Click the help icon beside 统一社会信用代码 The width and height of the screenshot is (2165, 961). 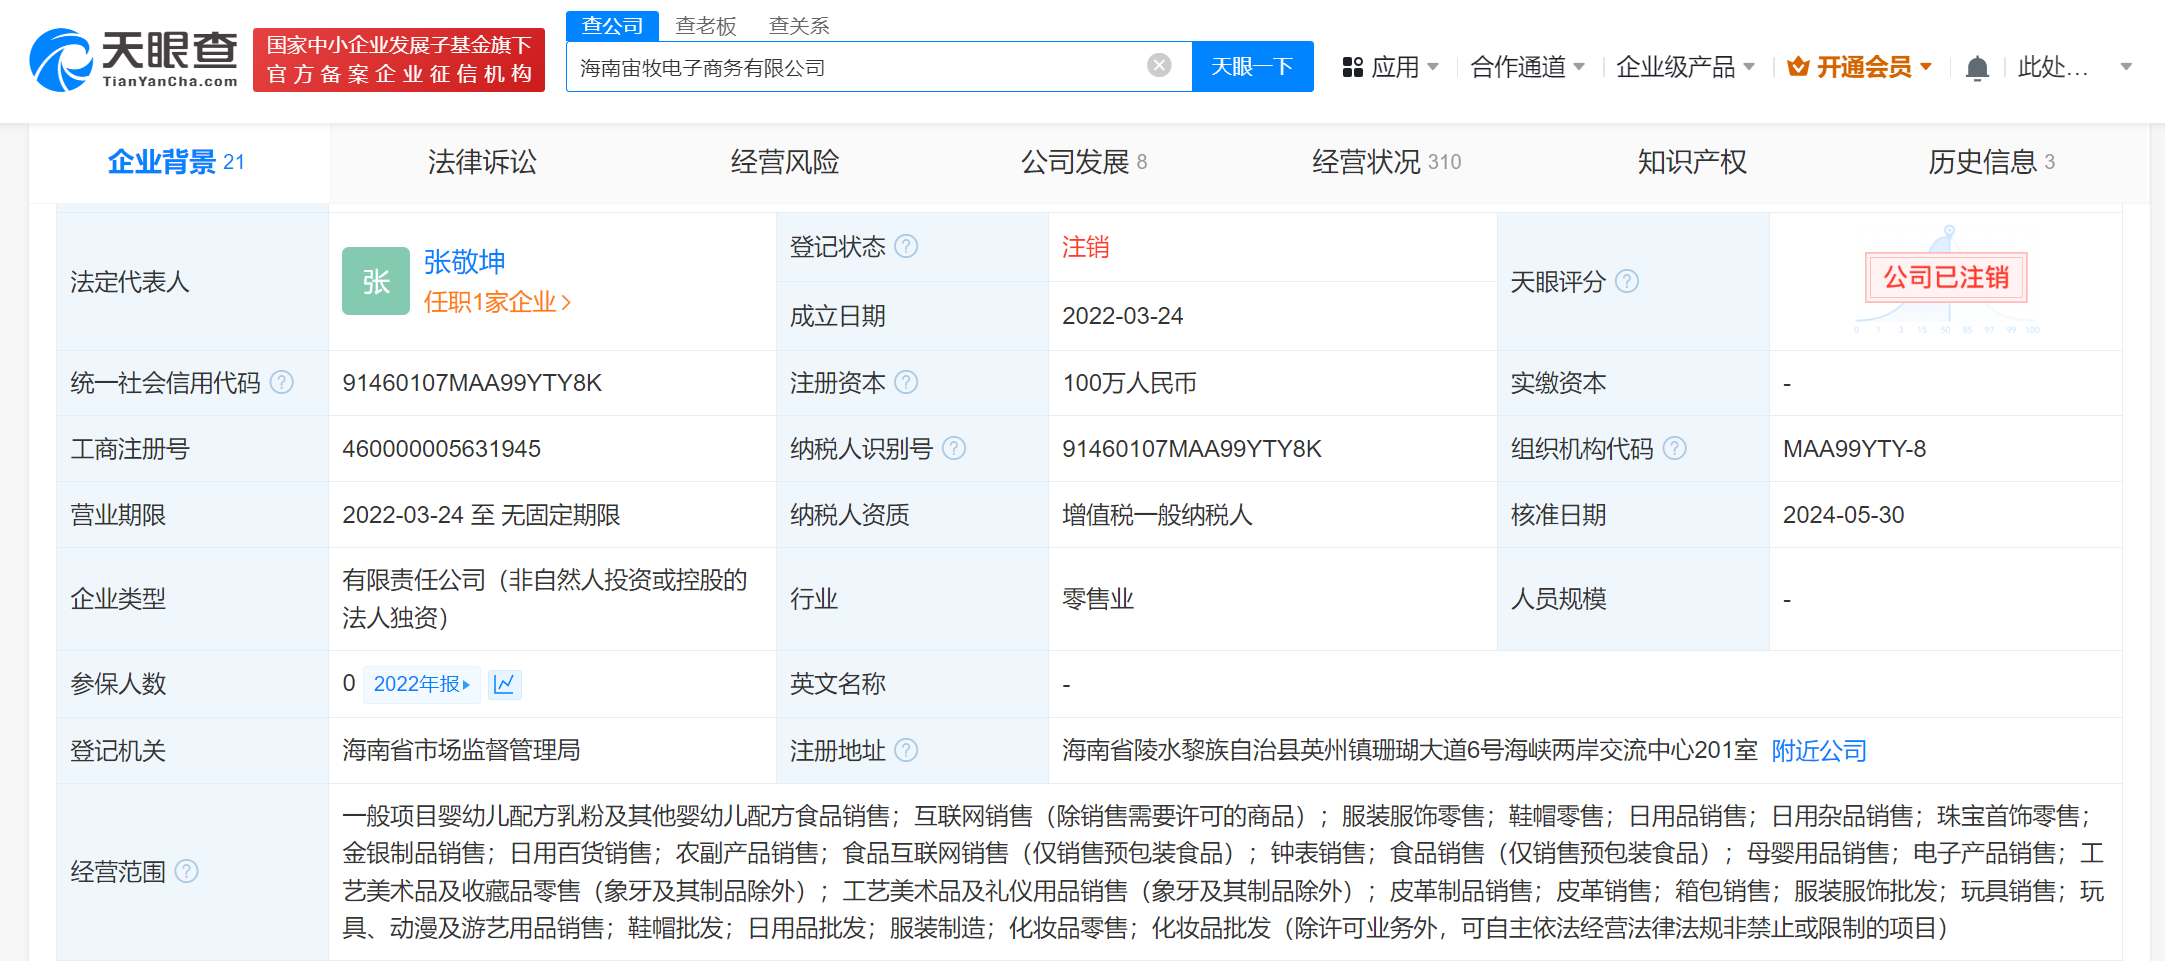tap(283, 382)
